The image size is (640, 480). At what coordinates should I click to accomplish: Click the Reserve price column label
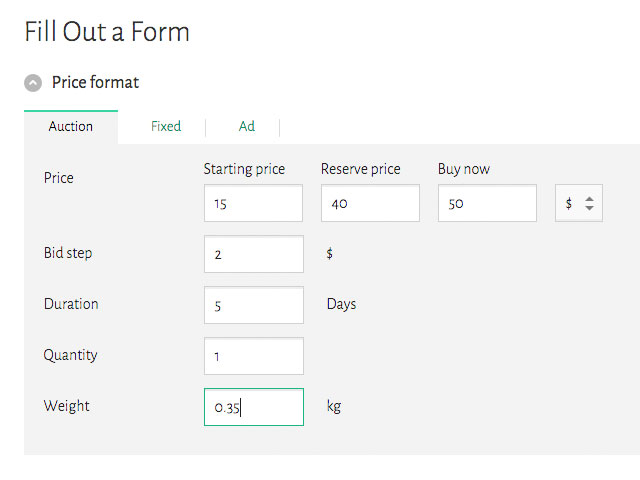point(360,169)
